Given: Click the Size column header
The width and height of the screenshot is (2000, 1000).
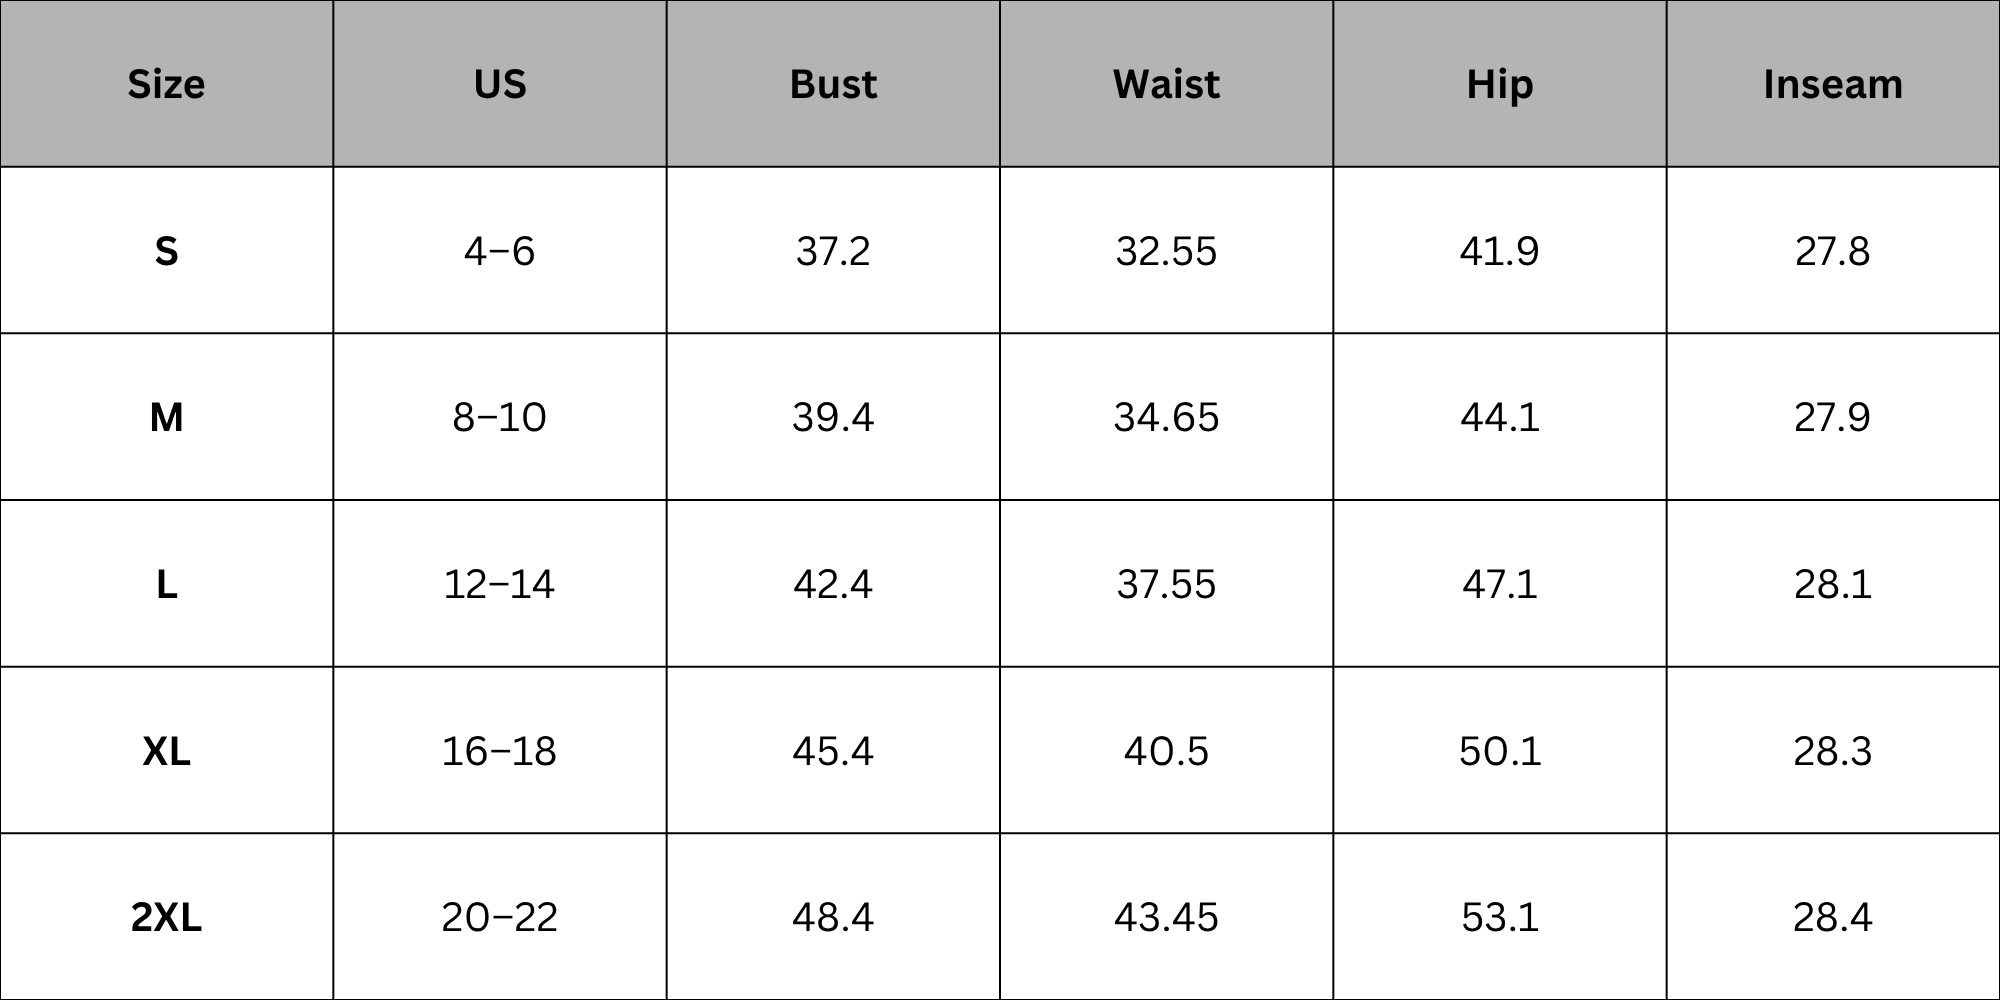Looking at the screenshot, I should click(166, 84).
